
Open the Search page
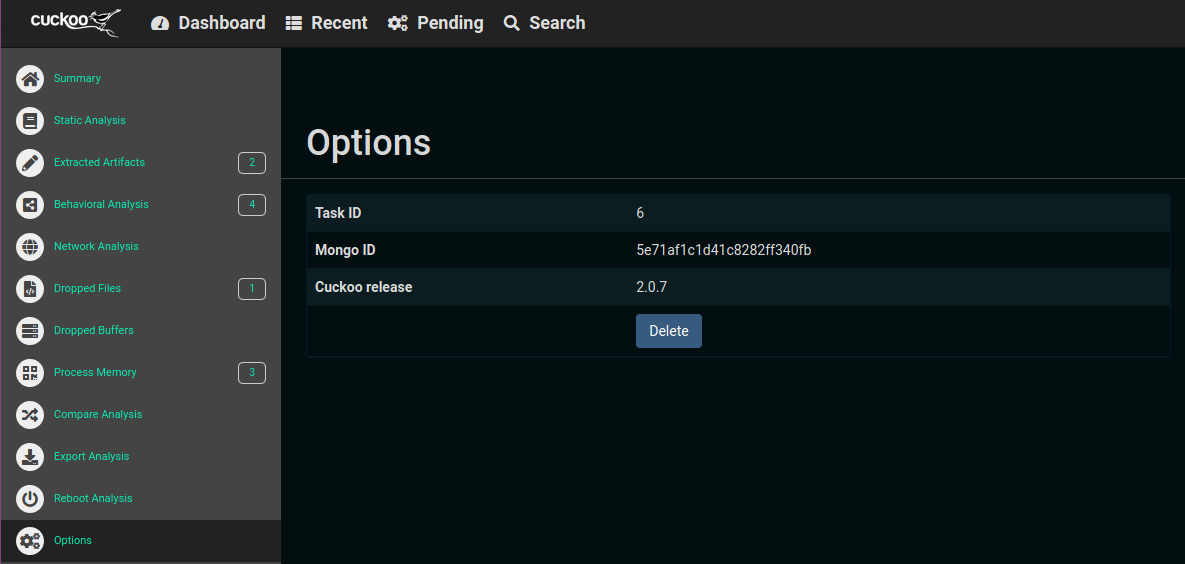click(x=544, y=23)
